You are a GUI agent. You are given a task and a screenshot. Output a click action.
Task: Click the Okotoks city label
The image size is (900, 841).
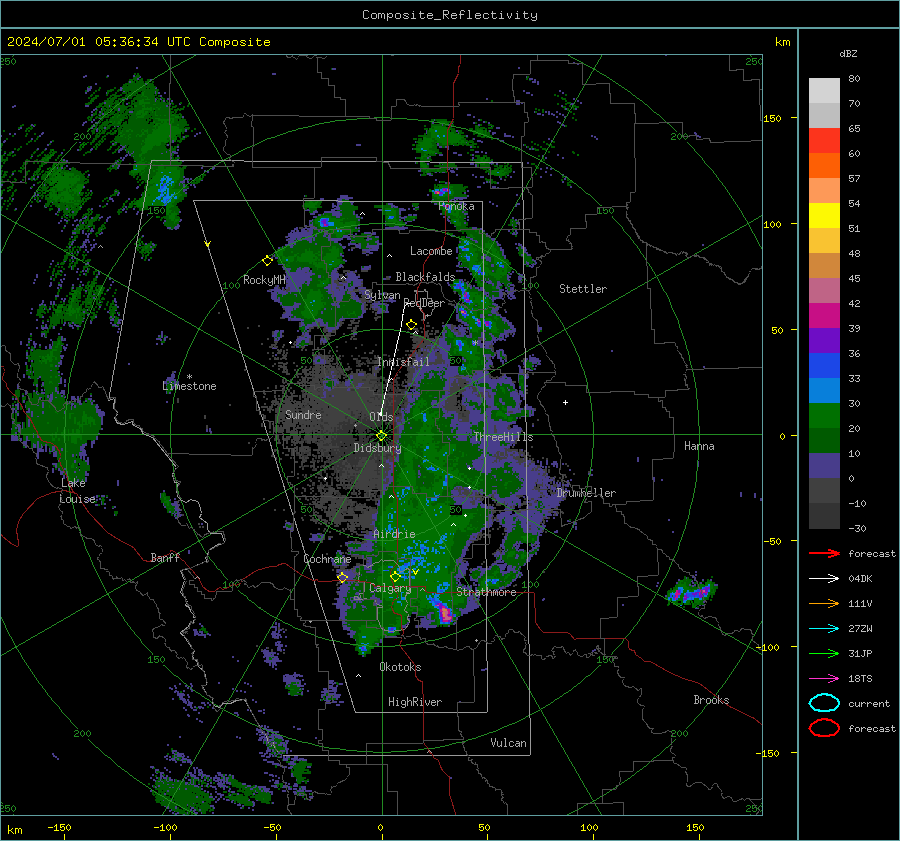(x=400, y=667)
